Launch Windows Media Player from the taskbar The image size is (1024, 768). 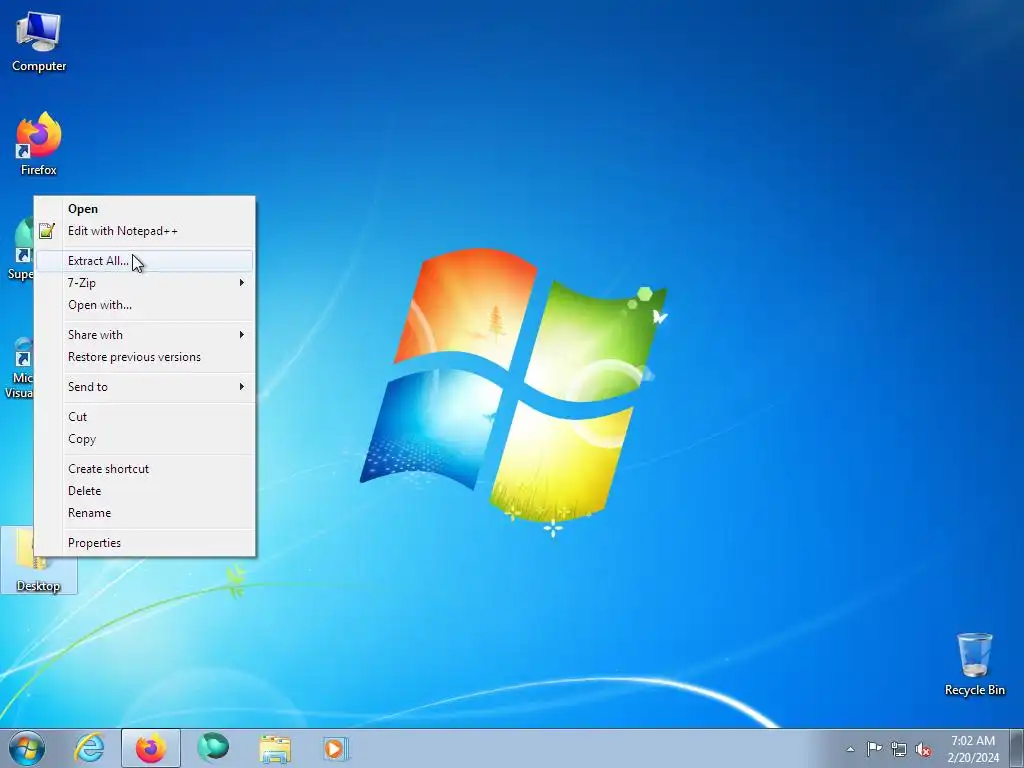[x=336, y=748]
